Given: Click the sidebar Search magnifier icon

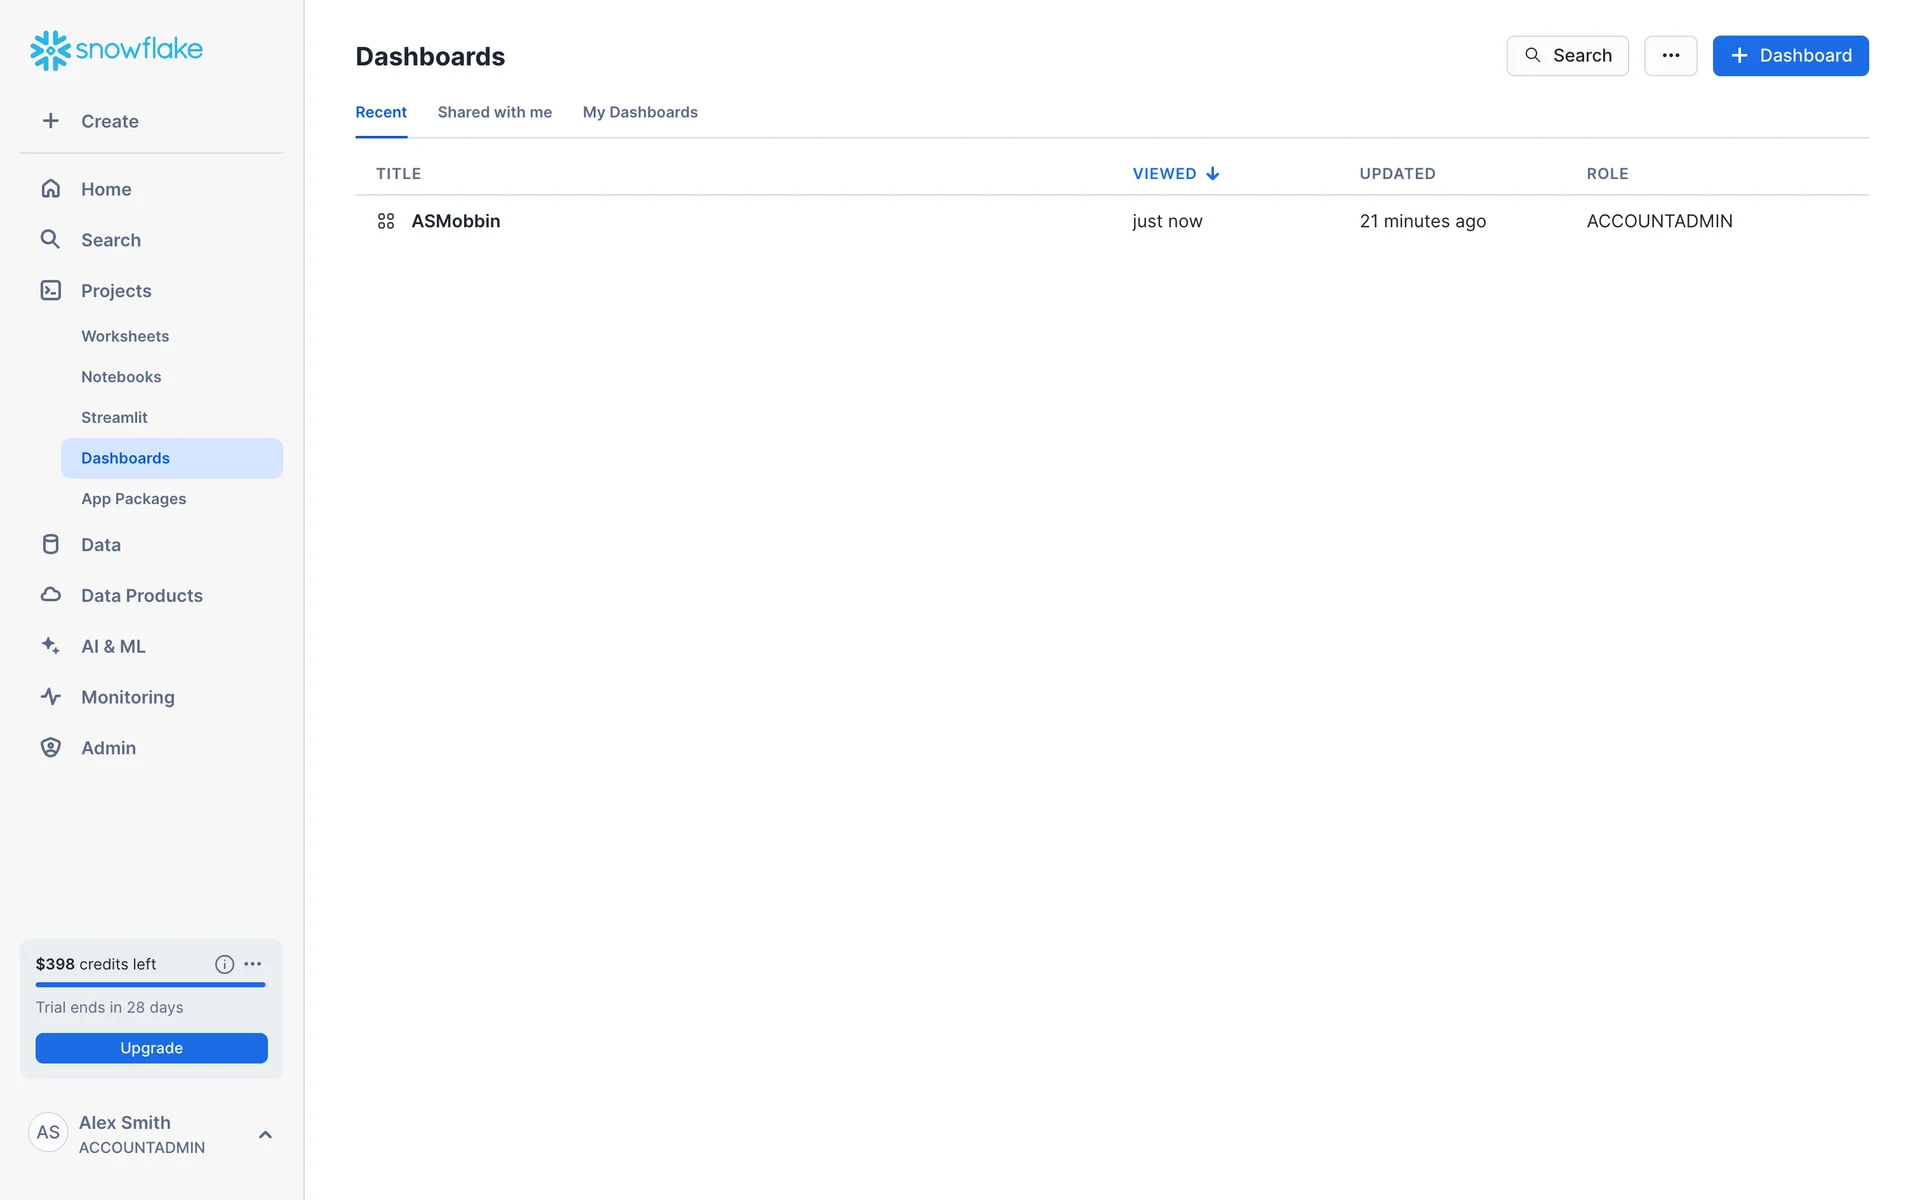Looking at the screenshot, I should click(50, 239).
